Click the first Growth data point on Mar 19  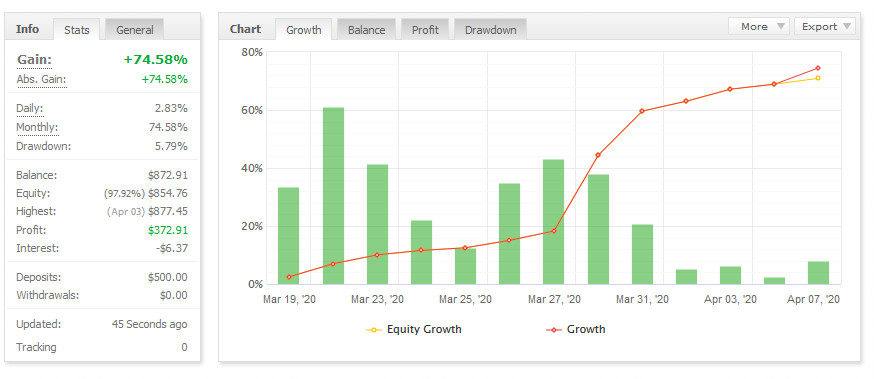(x=289, y=277)
